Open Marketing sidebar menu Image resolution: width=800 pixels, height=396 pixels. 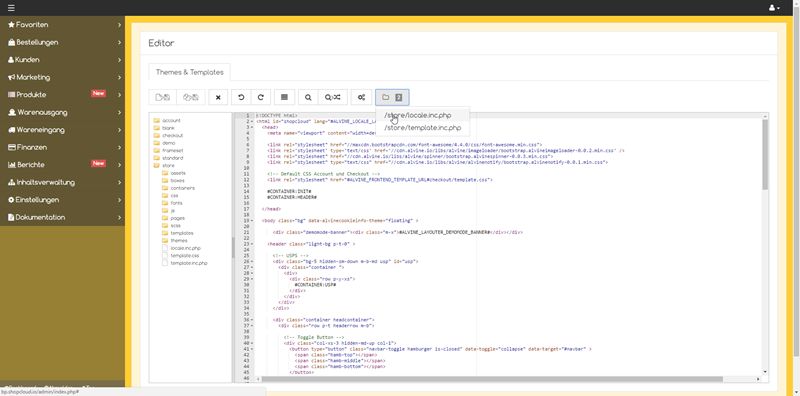coord(62,78)
